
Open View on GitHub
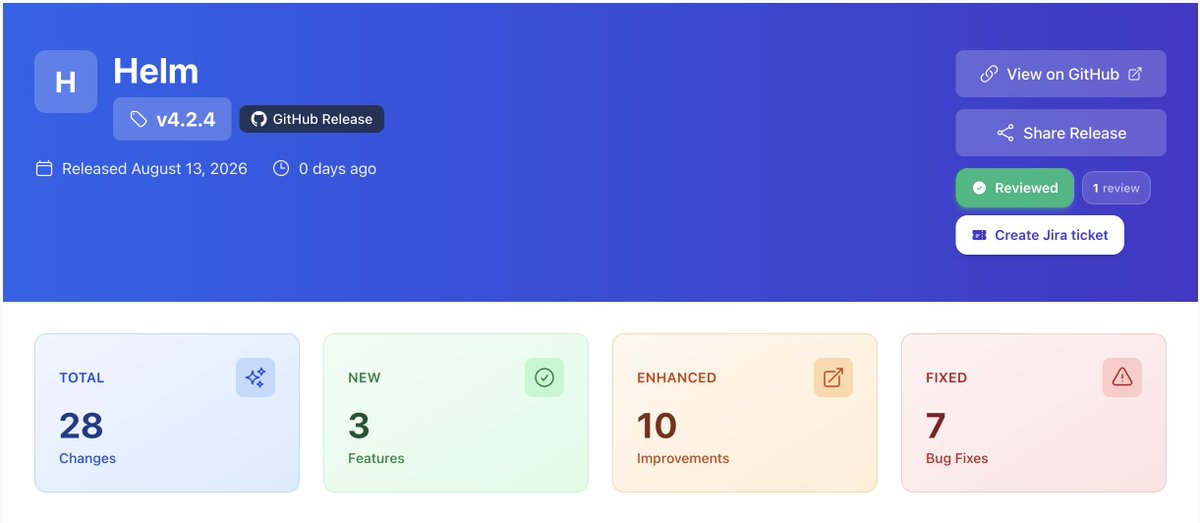1061,74
